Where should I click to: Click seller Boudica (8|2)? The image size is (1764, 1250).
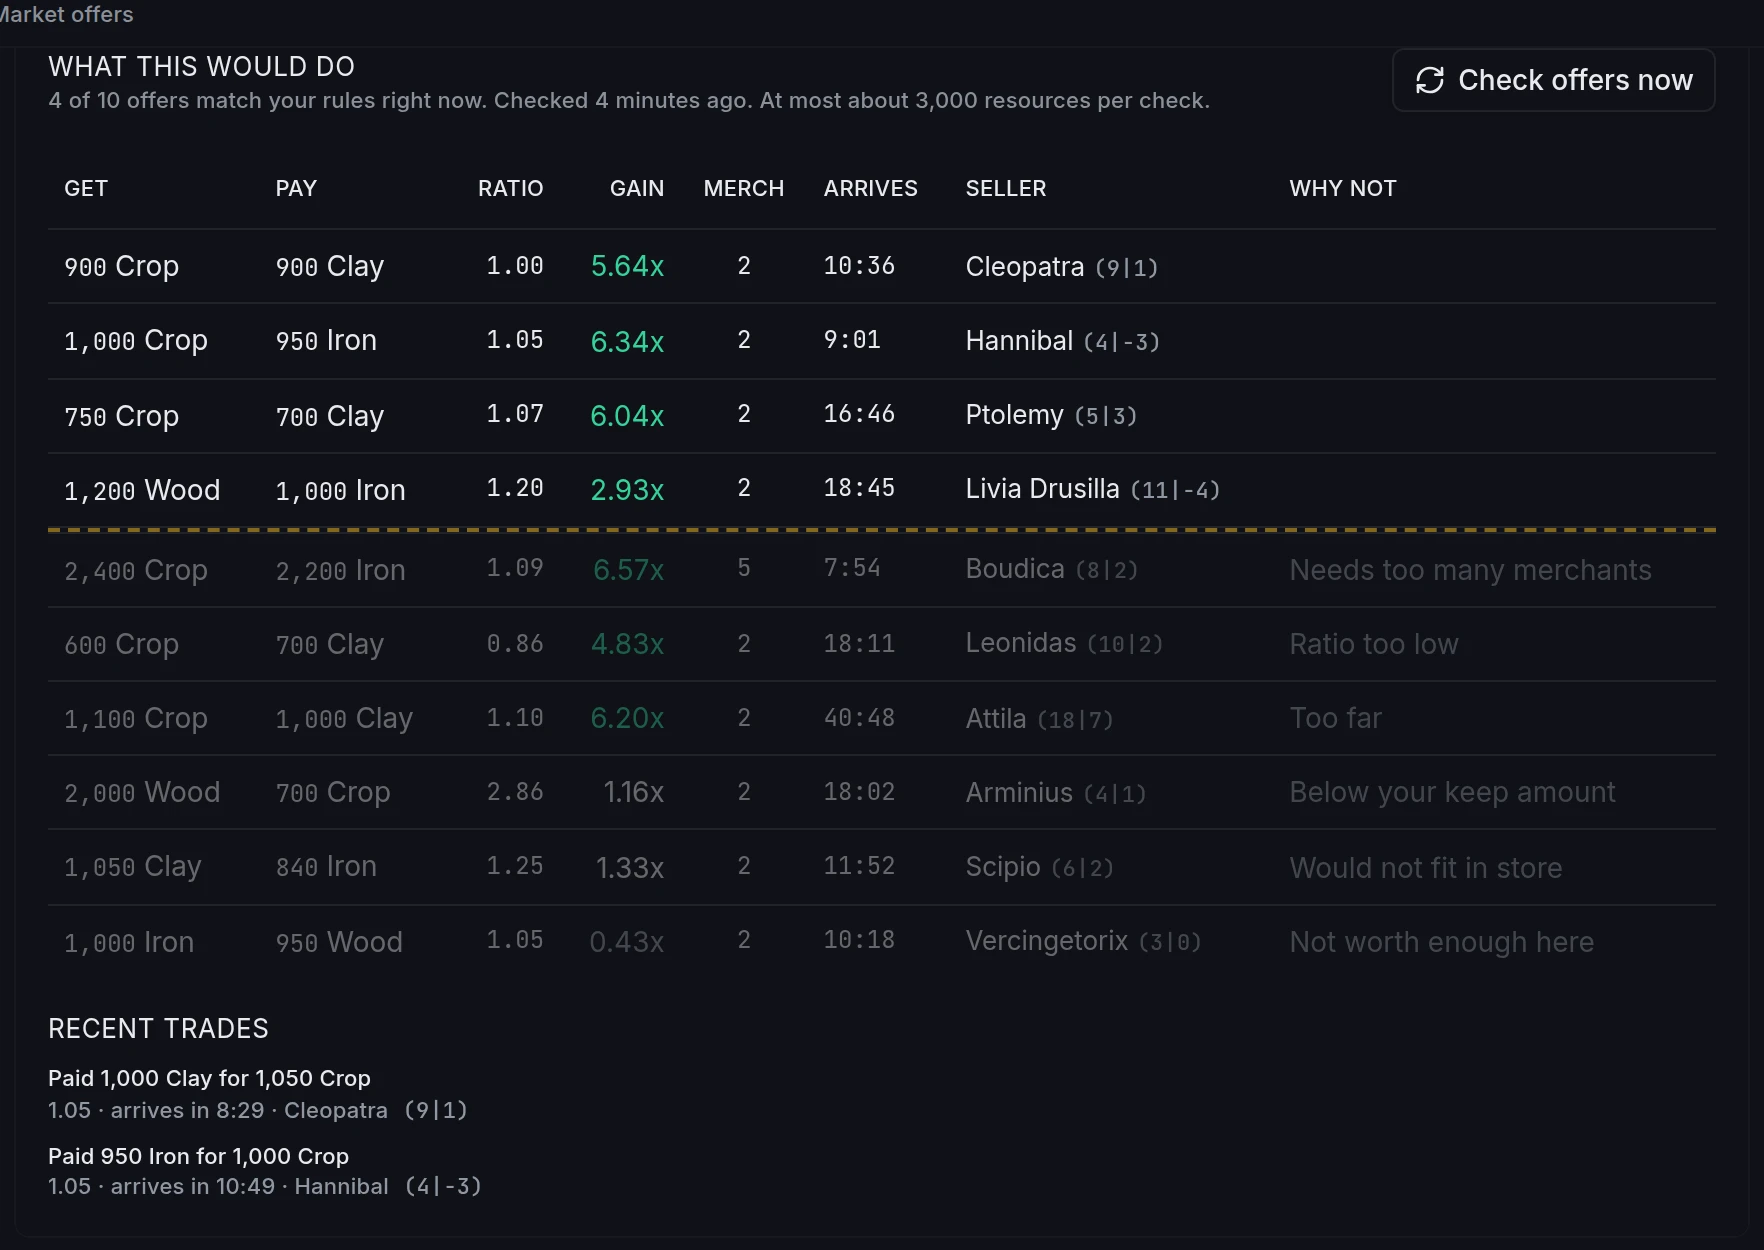pyautogui.click(x=1051, y=569)
